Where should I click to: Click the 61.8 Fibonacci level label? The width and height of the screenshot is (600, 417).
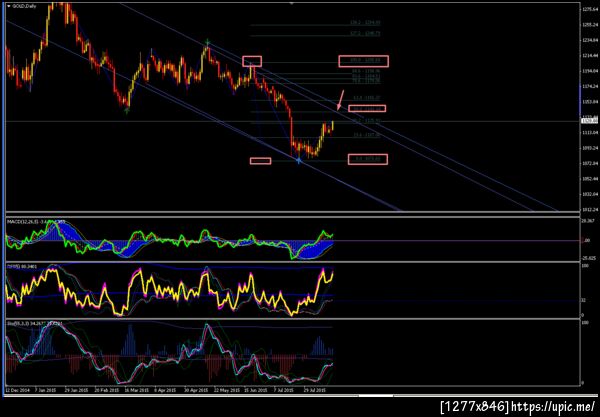point(366,98)
